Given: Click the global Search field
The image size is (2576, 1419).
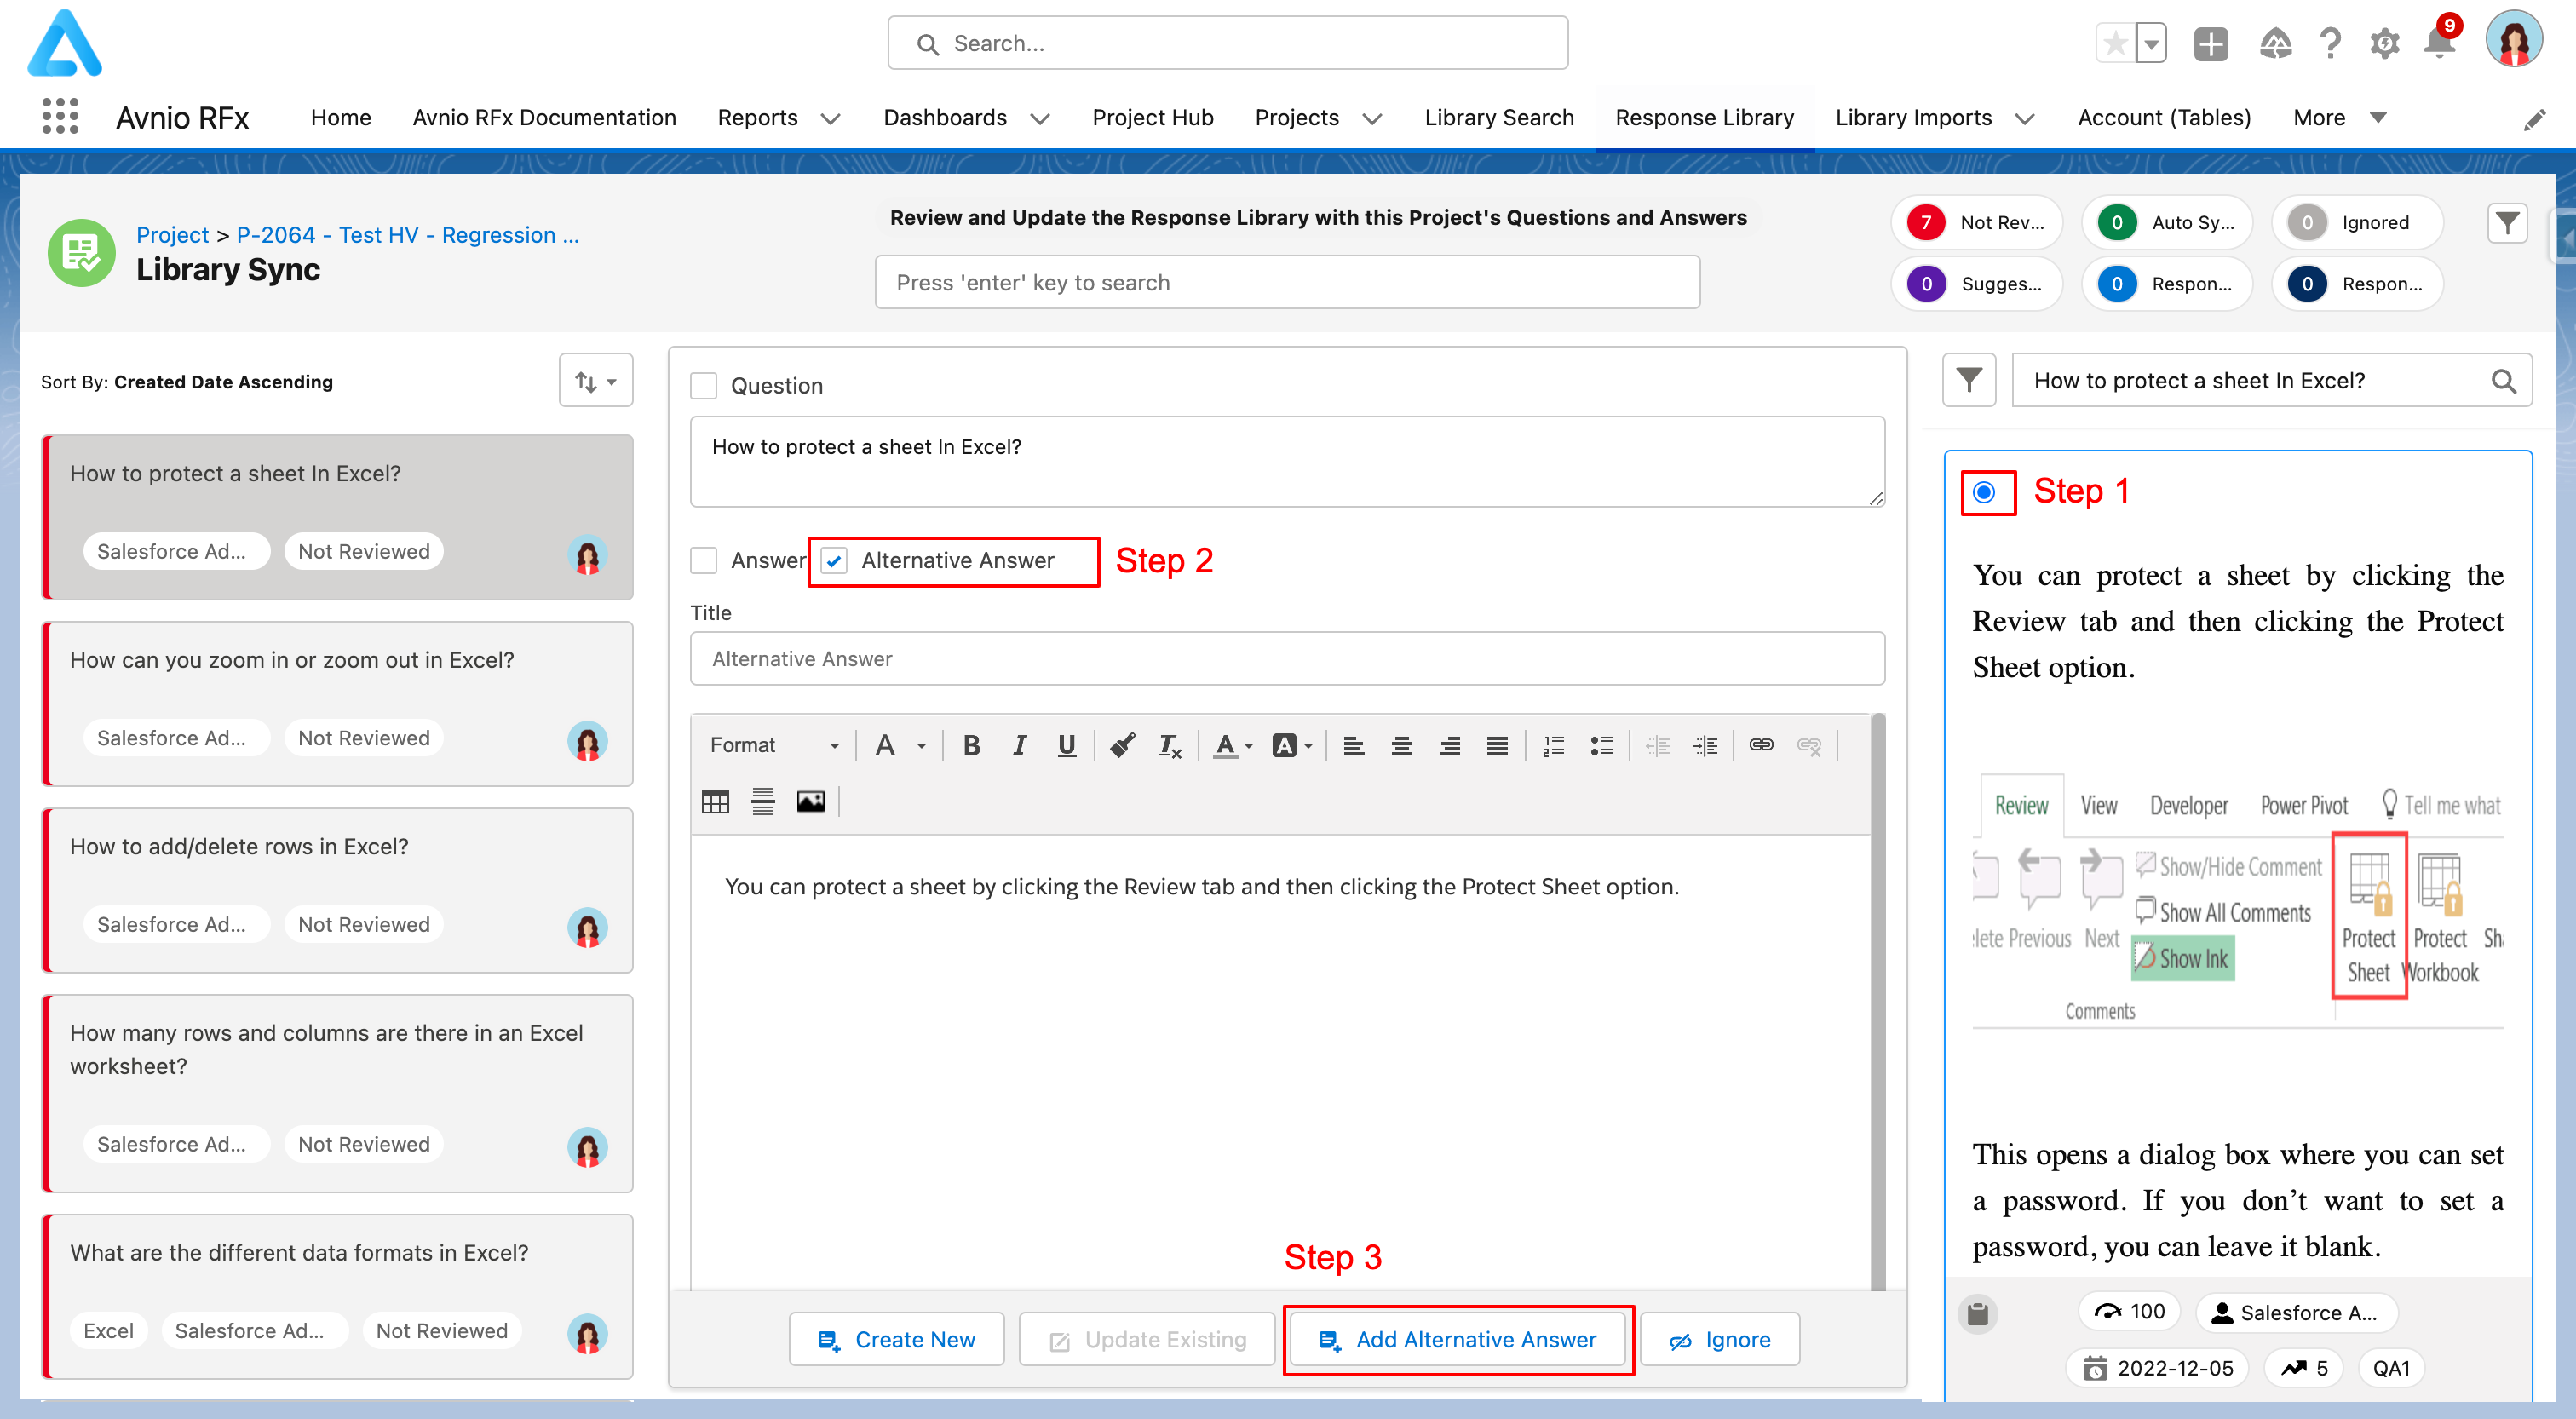Looking at the screenshot, I should coord(1227,43).
